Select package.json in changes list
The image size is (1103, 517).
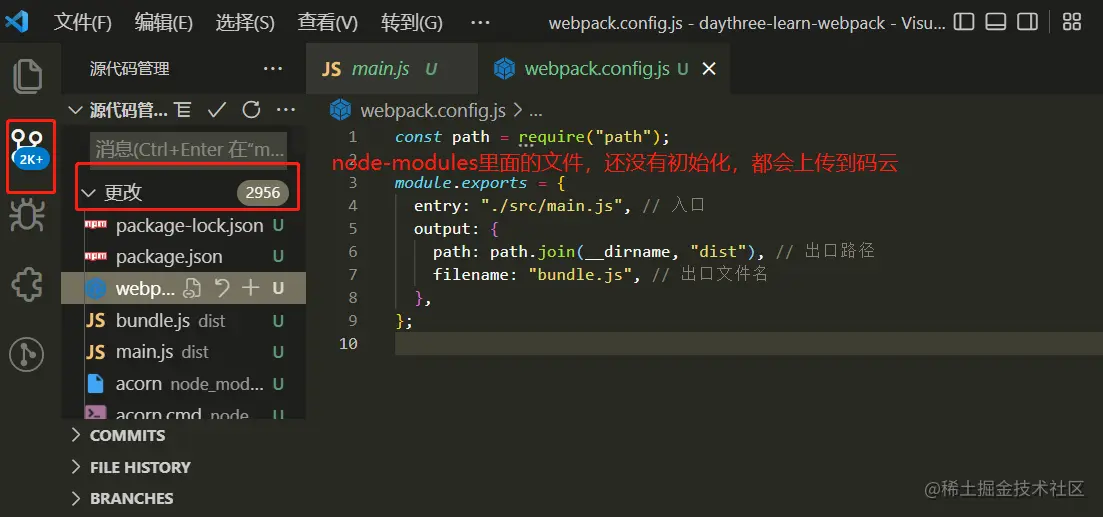pos(184,257)
